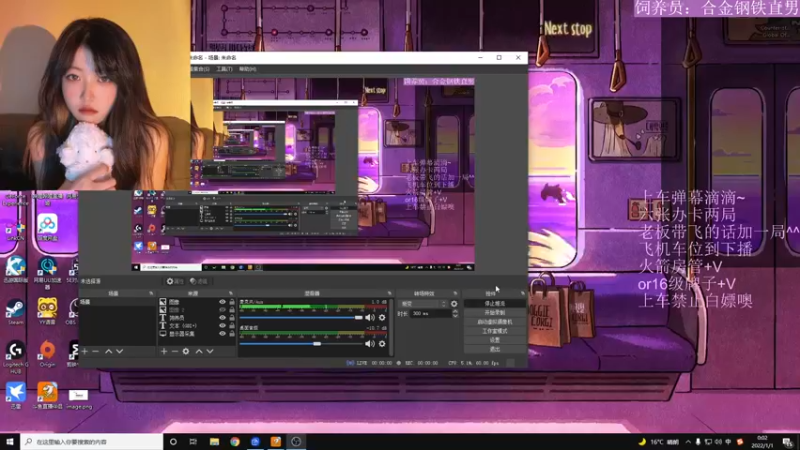
Task: Open source properties gear in sources toolbar
Action: point(186,351)
